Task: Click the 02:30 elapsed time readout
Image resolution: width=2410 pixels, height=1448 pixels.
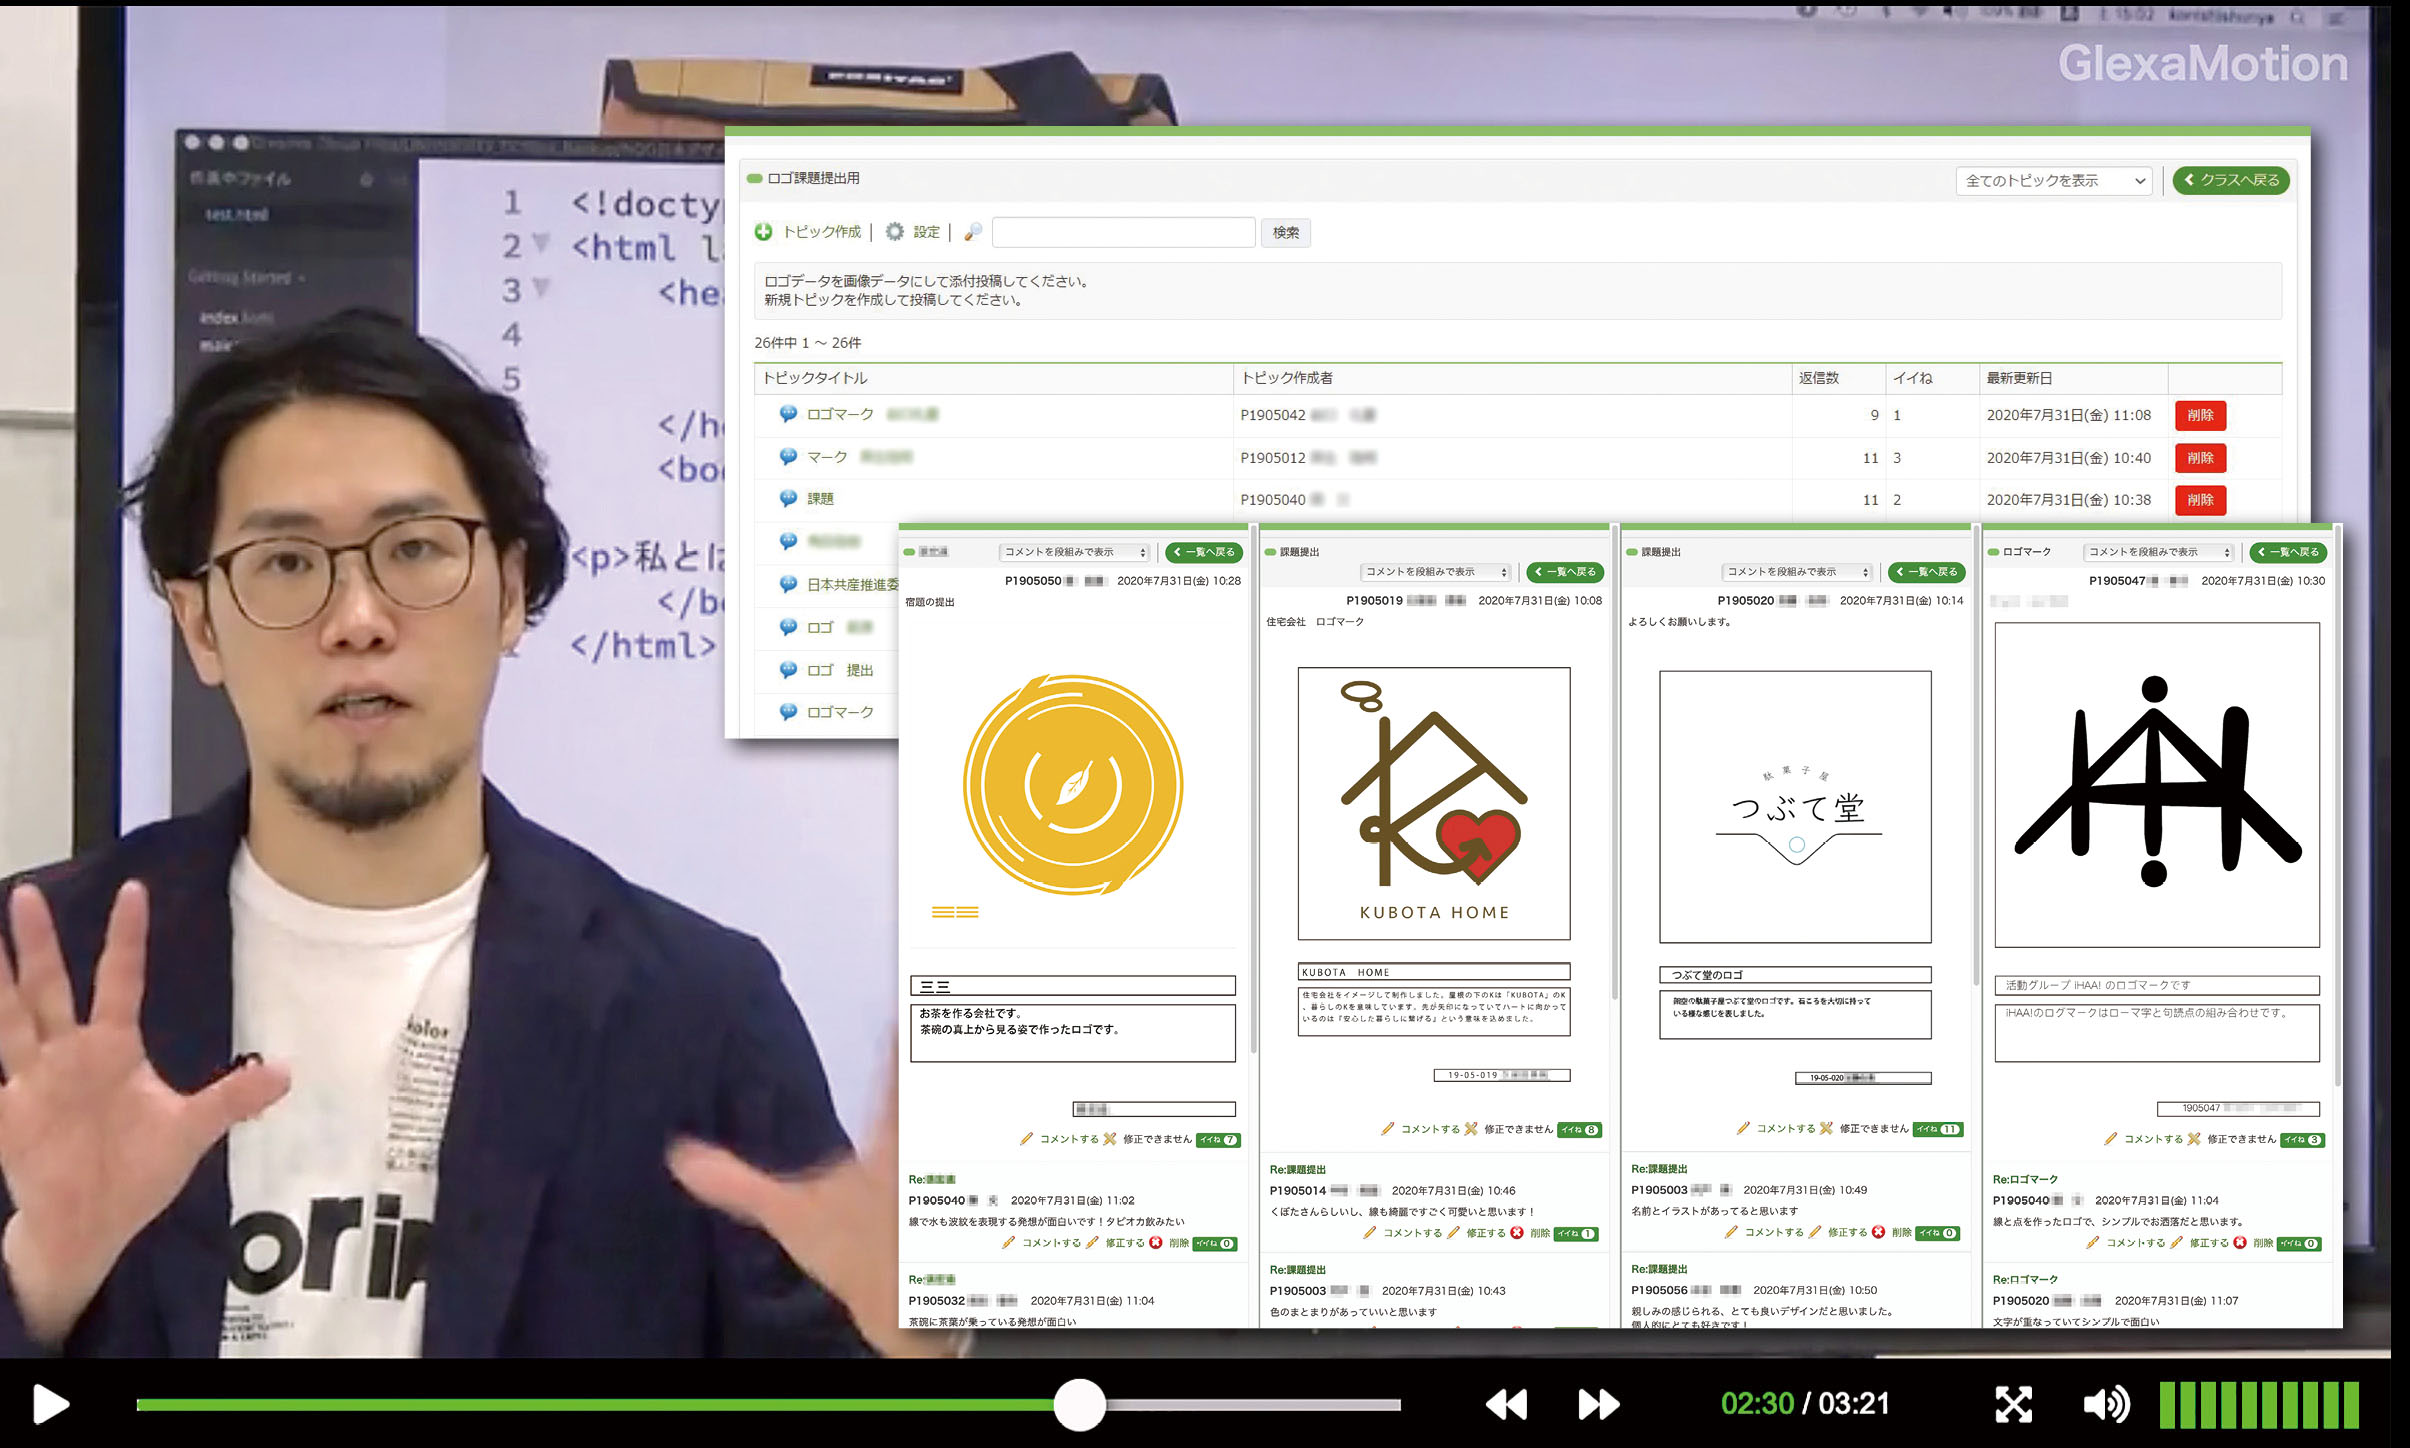Action: [x=1758, y=1404]
